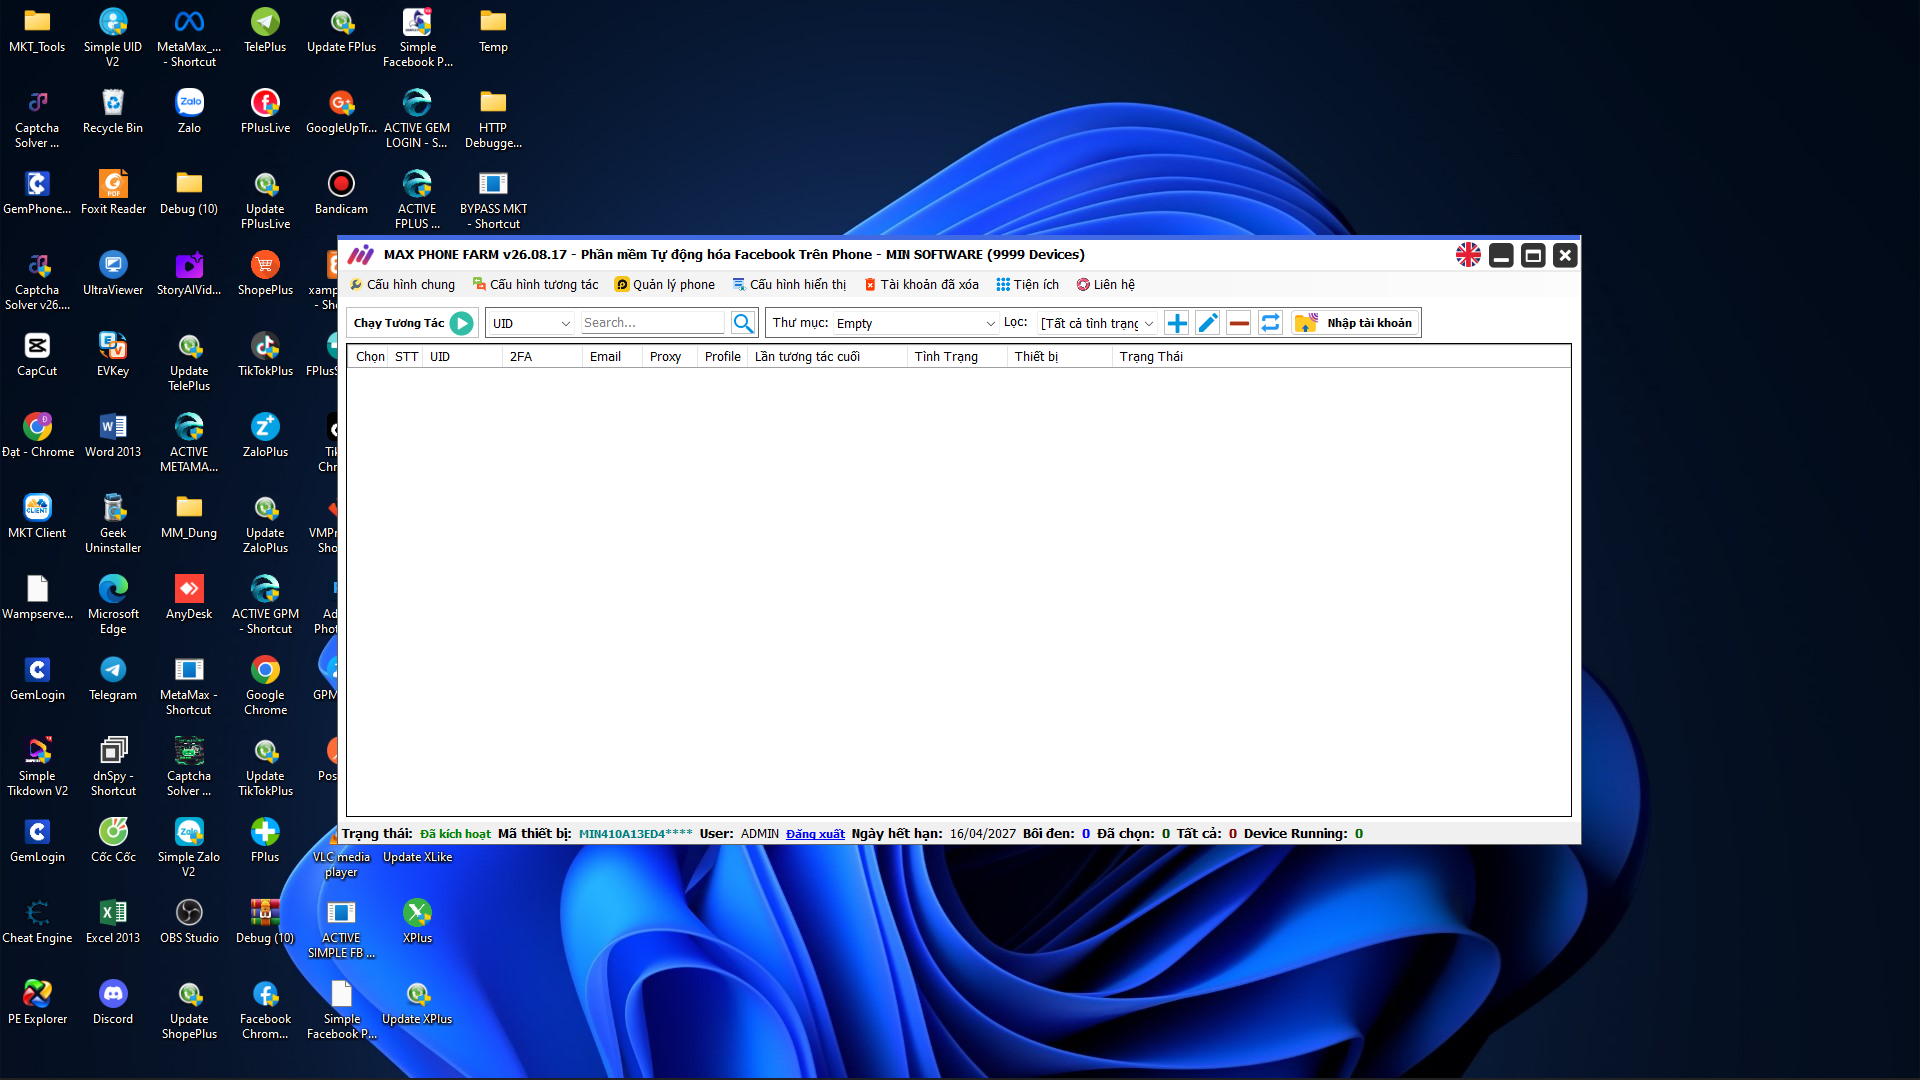Select the ShopePlus desktop icon
Screen dimensions: 1920x1080
(265, 274)
